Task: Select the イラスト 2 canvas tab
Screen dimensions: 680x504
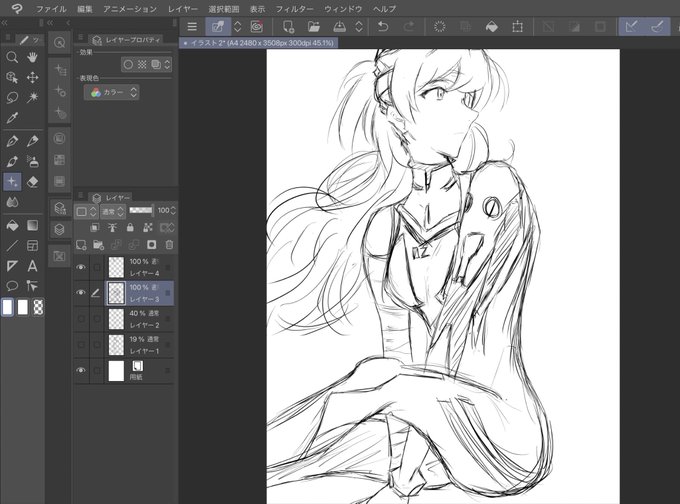Action: pos(258,43)
